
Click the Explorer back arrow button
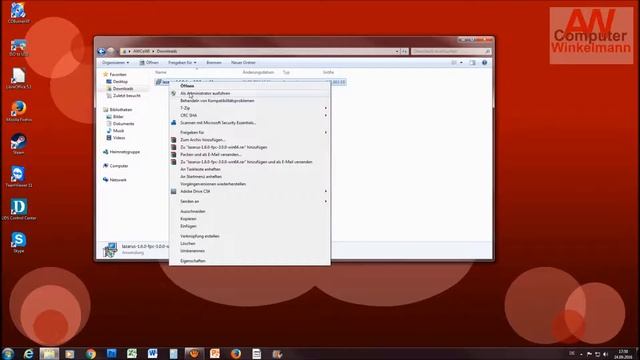tap(102, 51)
